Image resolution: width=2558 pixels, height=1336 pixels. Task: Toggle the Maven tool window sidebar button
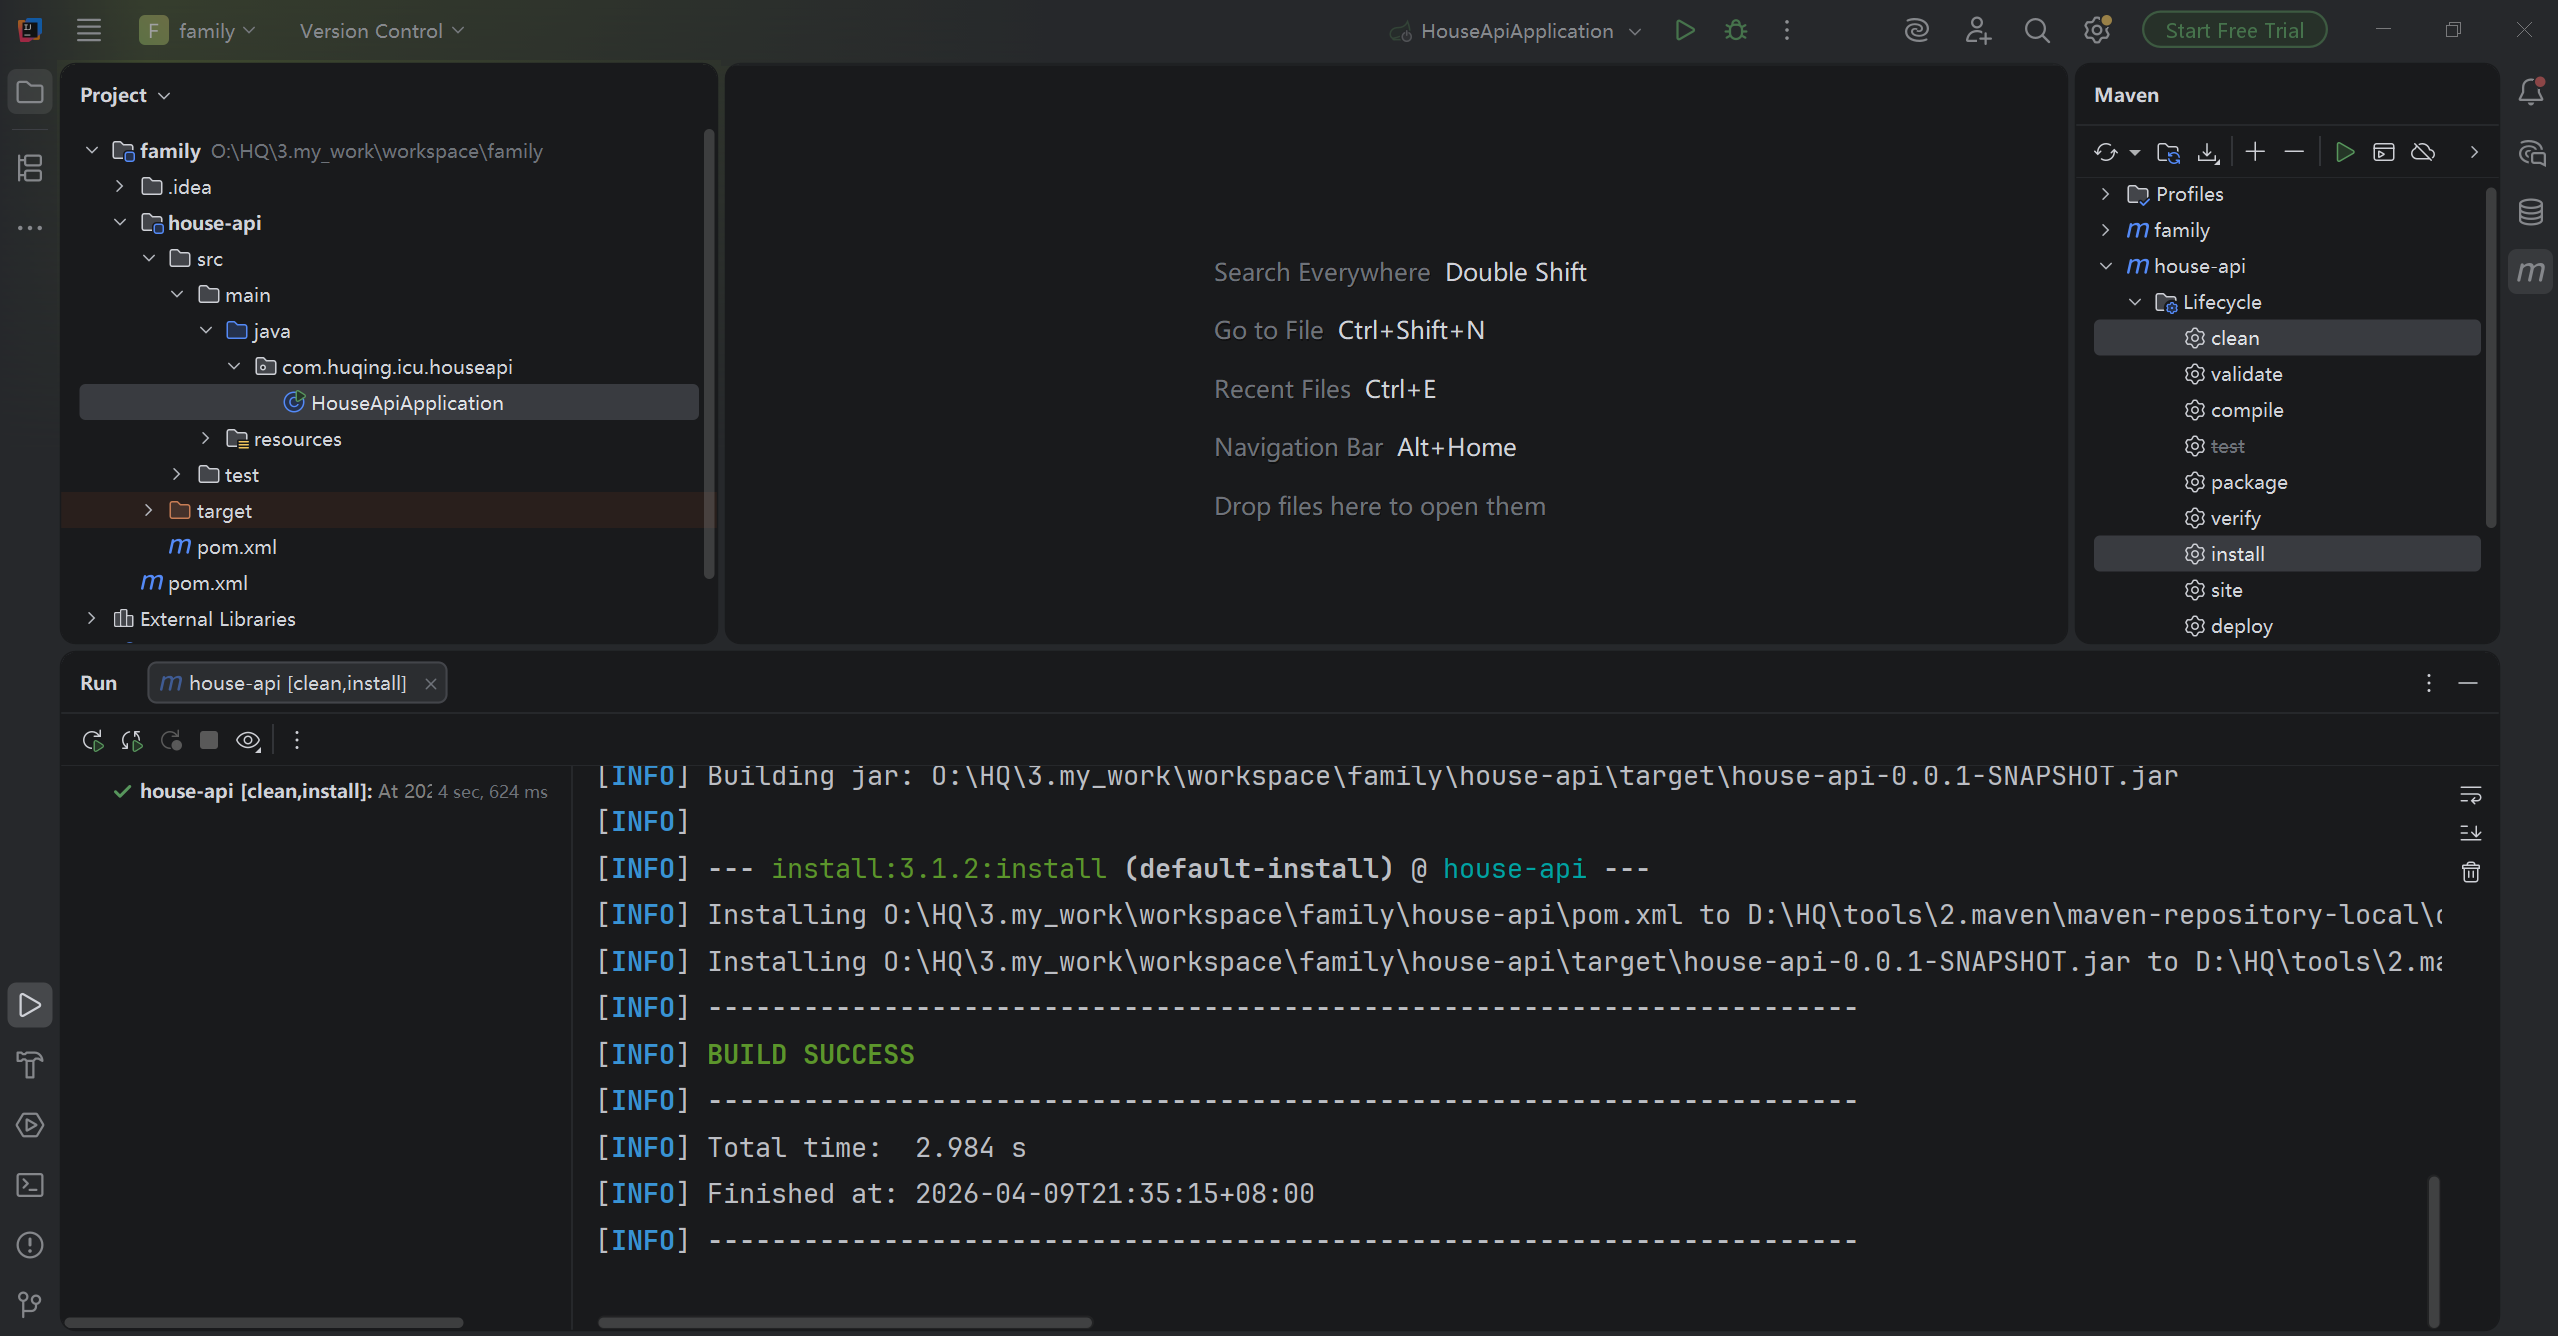point(2531,271)
